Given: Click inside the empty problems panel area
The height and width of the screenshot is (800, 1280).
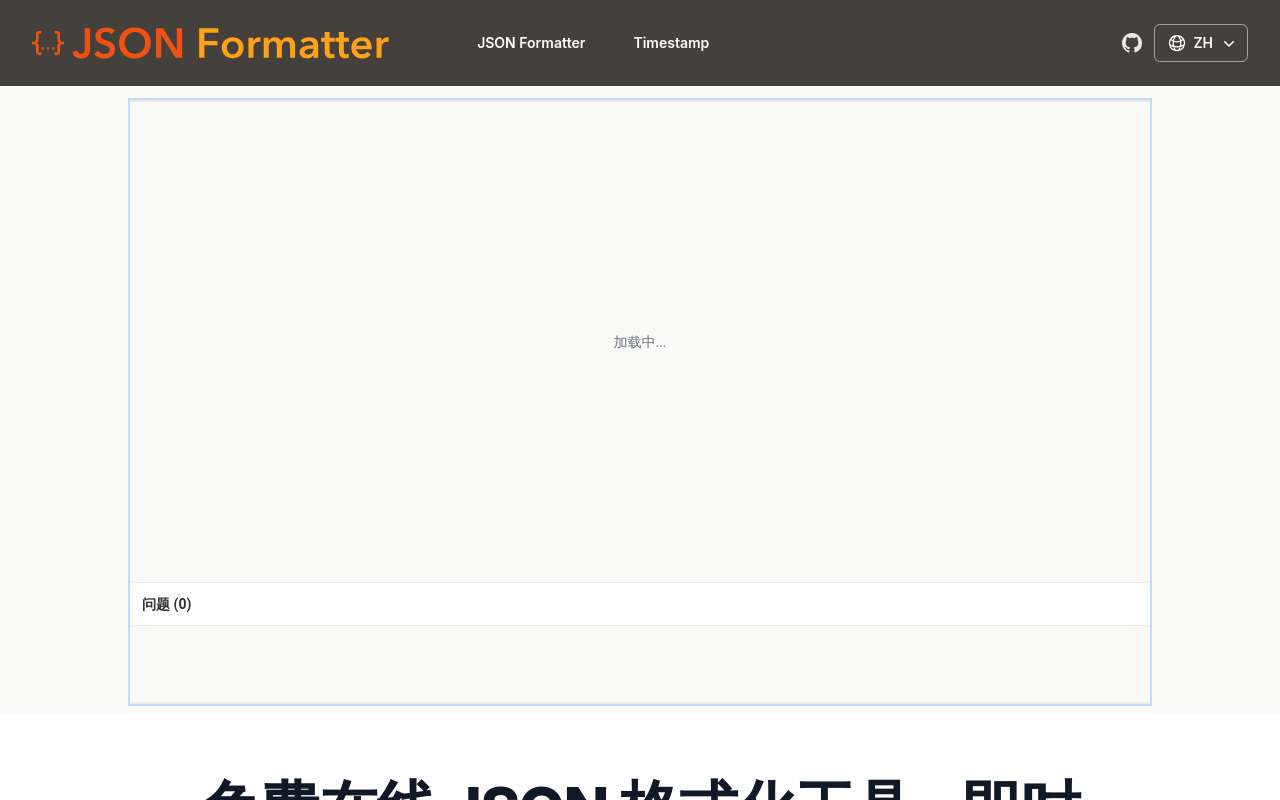Looking at the screenshot, I should pyautogui.click(x=640, y=664).
